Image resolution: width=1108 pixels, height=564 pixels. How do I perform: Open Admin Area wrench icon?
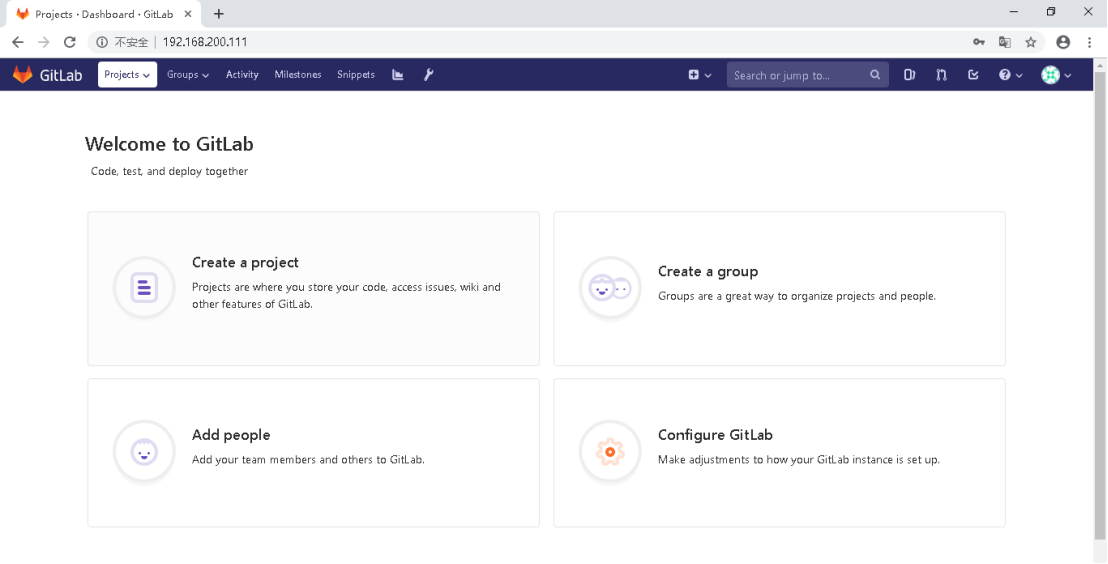tap(428, 74)
